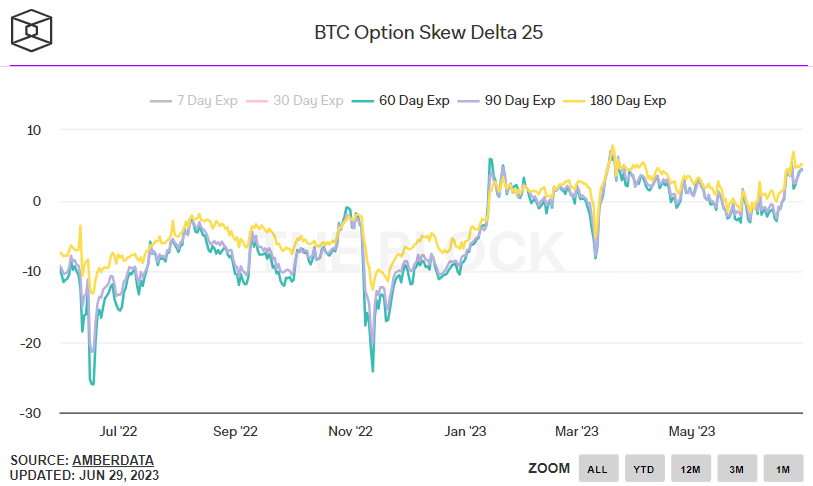The image size is (813, 486).
Task: Click the Mar '23 axis label
Action: 577,432
